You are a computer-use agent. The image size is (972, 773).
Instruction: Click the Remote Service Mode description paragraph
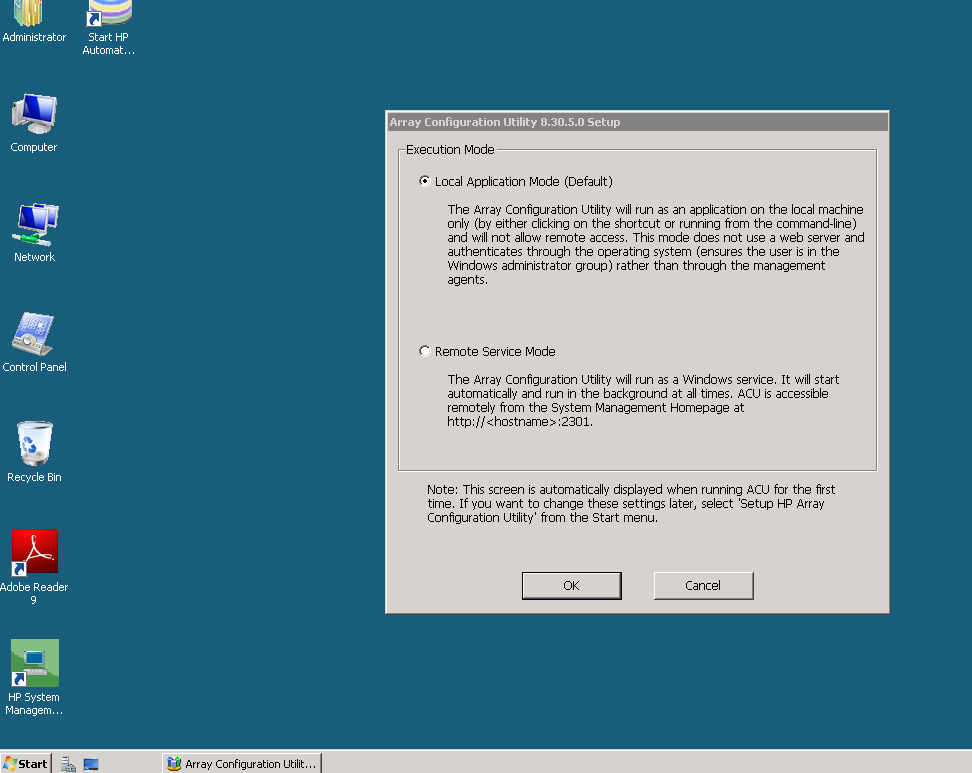(x=643, y=400)
